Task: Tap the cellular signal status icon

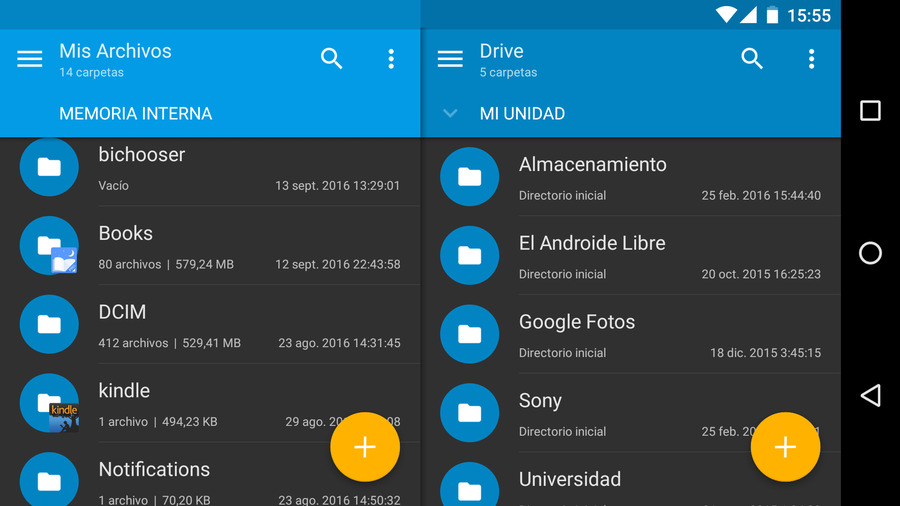Action: click(748, 15)
